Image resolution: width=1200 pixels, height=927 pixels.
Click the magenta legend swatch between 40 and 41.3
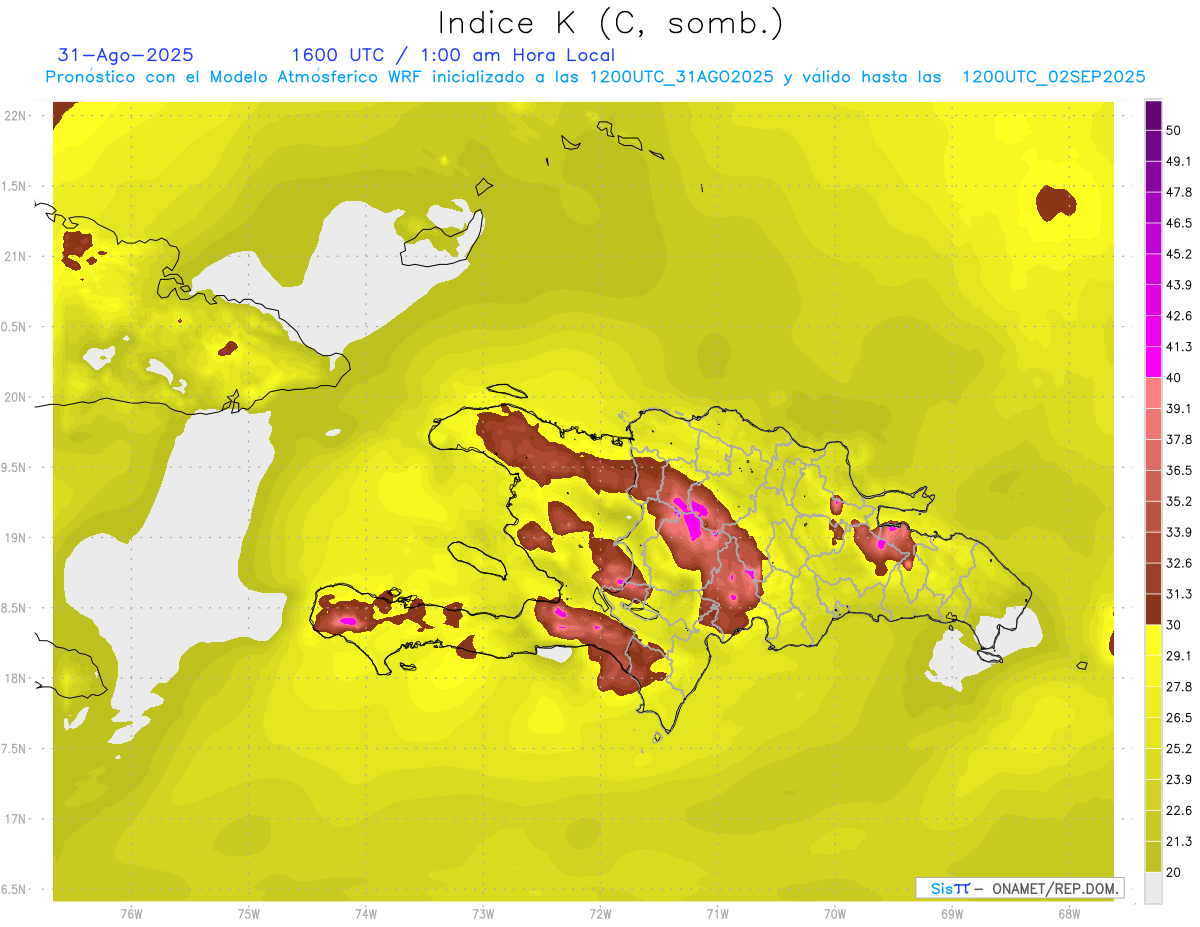[1153, 362]
